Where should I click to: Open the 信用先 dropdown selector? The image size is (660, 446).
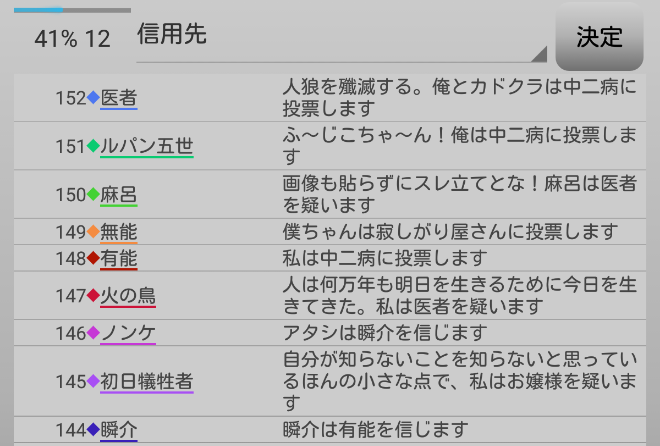pos(340,37)
